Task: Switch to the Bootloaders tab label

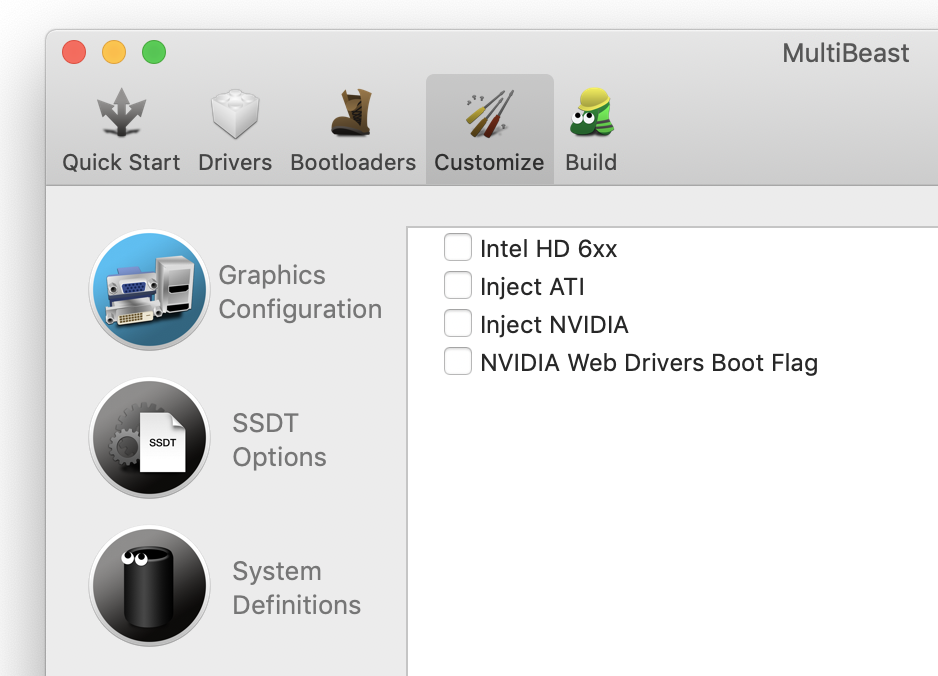Action: click(x=353, y=162)
